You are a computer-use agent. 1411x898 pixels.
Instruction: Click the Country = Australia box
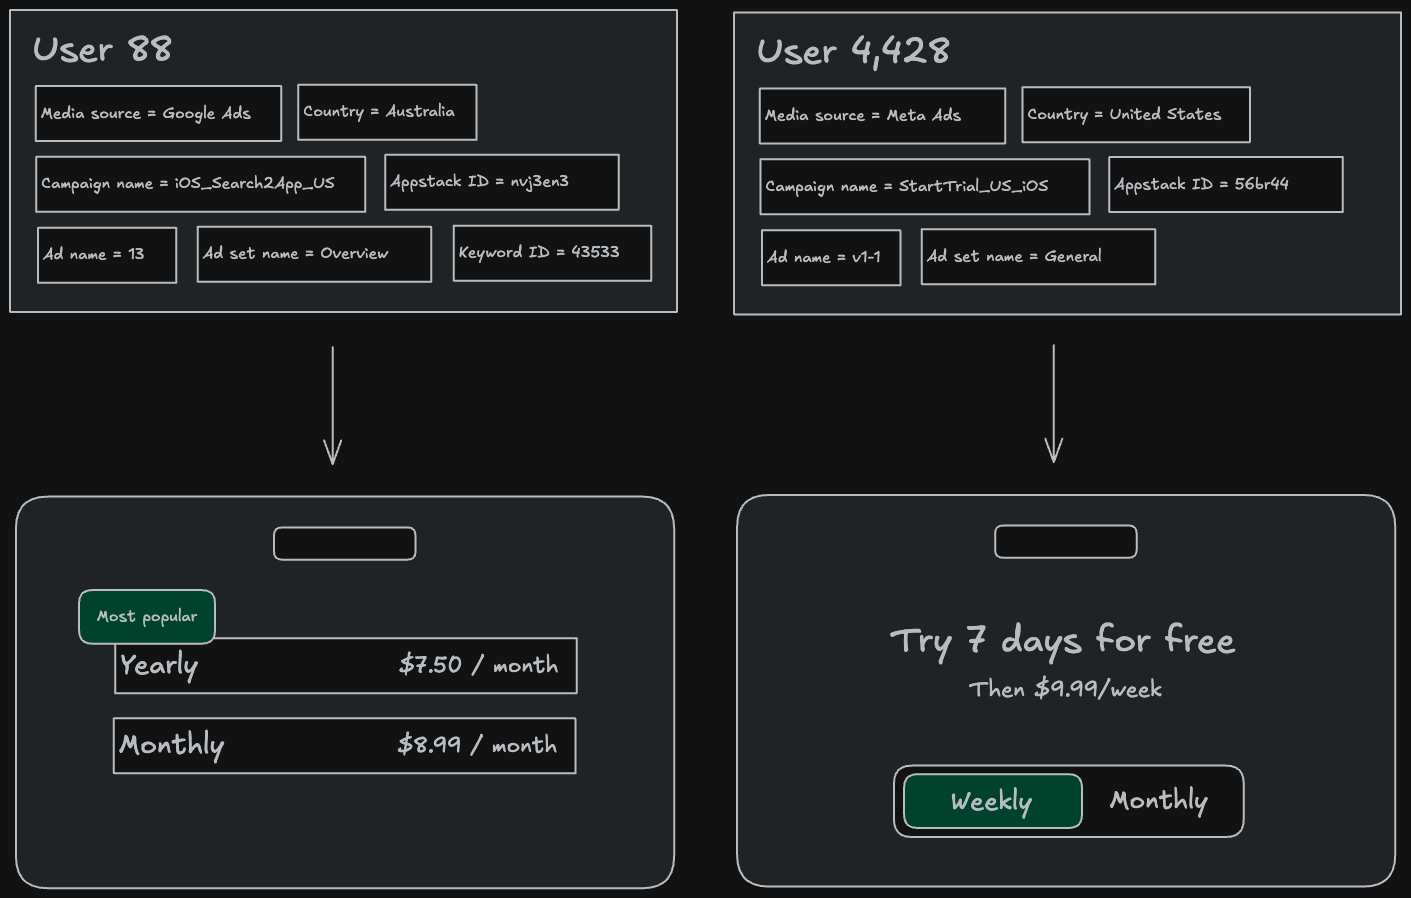[387, 112]
